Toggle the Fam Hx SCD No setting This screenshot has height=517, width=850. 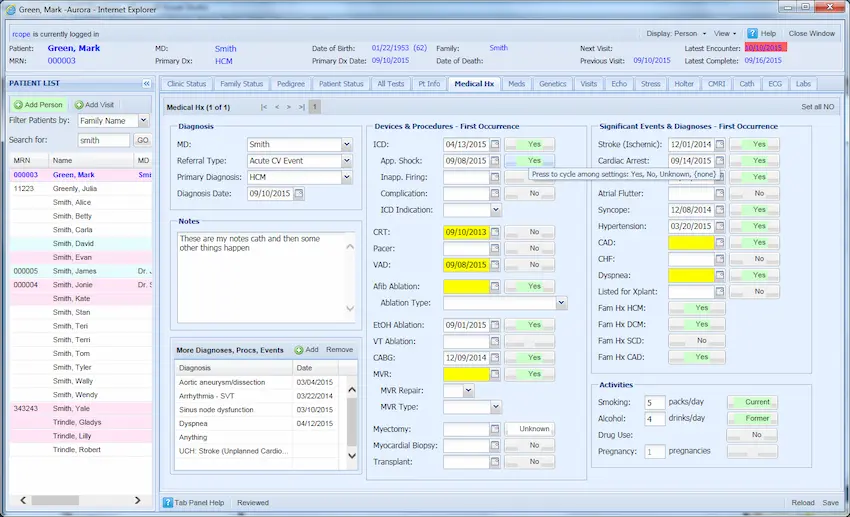click(x=697, y=341)
